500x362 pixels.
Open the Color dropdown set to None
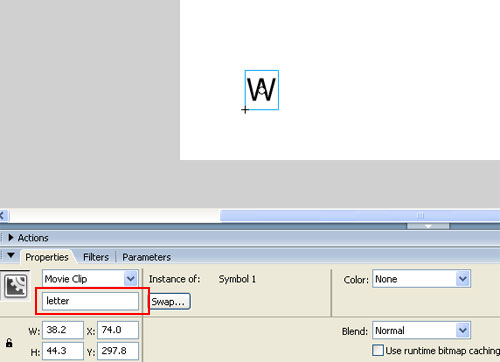pyautogui.click(x=421, y=279)
